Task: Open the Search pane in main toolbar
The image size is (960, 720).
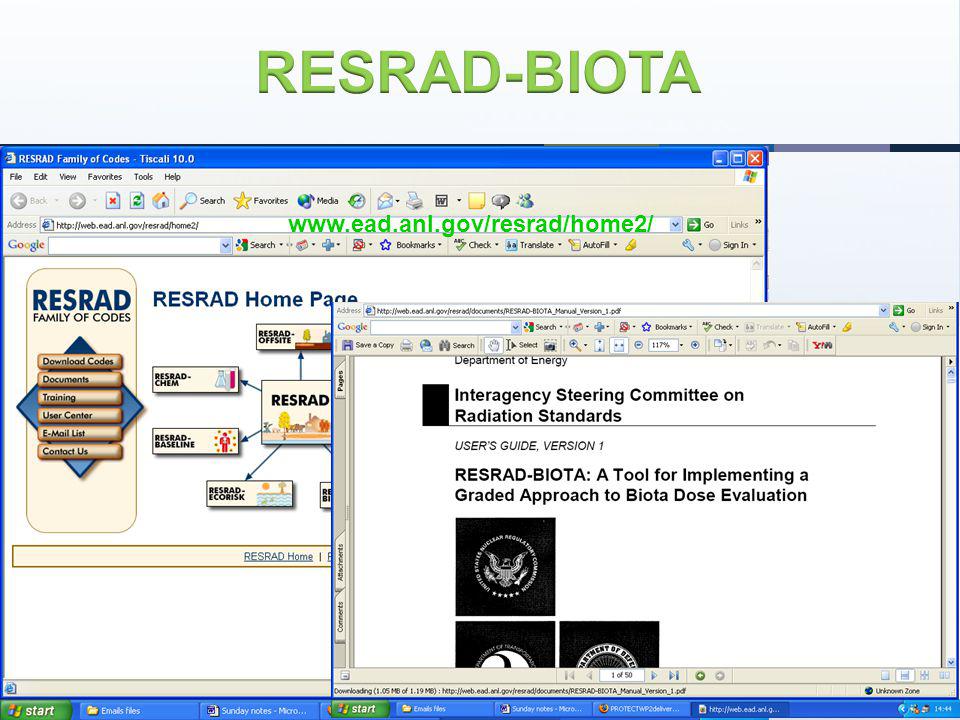Action: [x=203, y=200]
